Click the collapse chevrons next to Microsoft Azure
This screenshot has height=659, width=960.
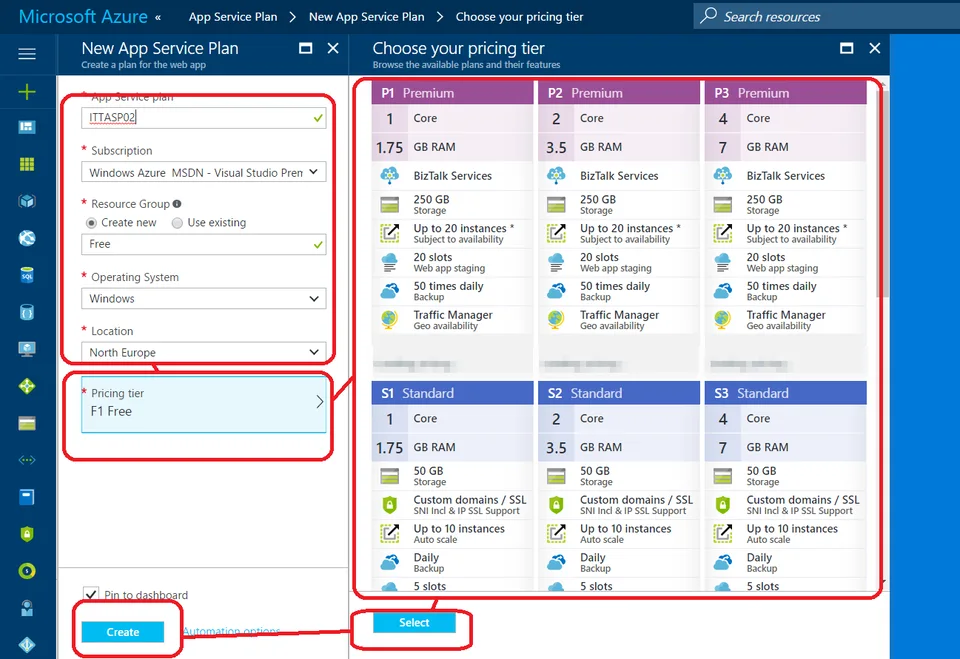tap(158, 18)
